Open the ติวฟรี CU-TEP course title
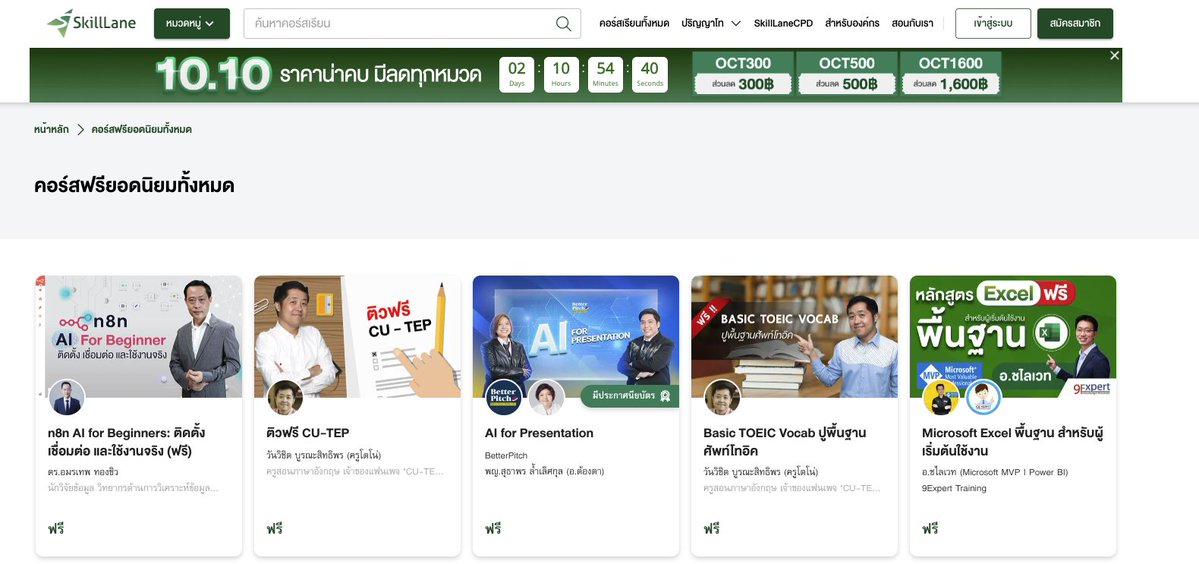 pos(308,433)
